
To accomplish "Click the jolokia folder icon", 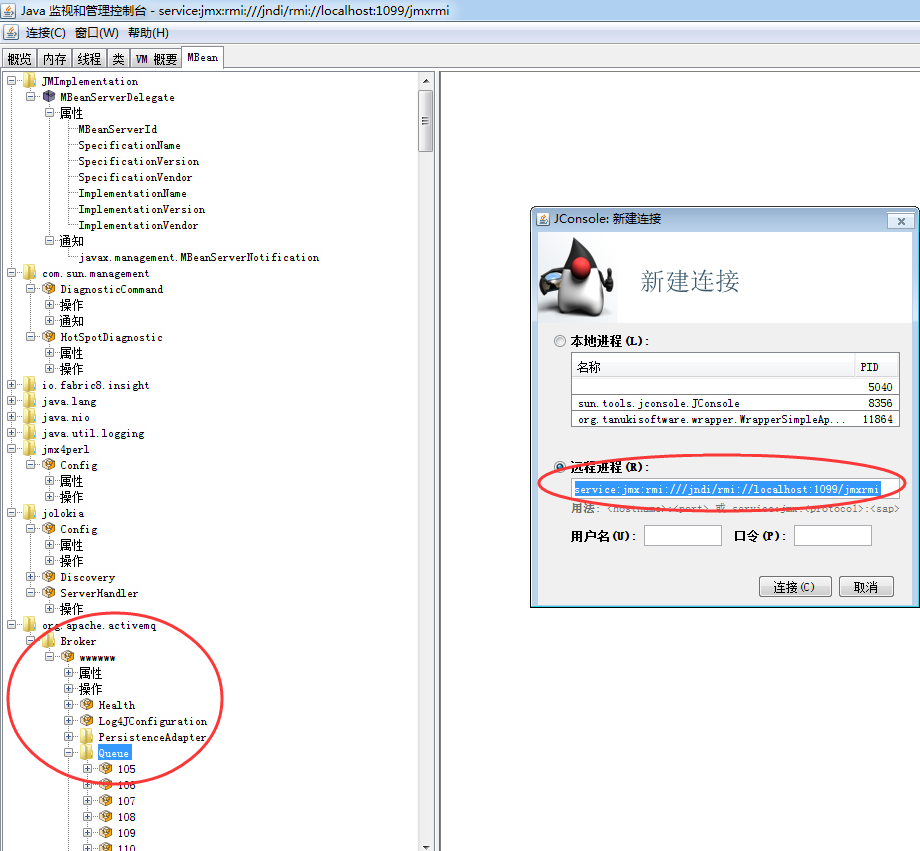I will 29,513.
